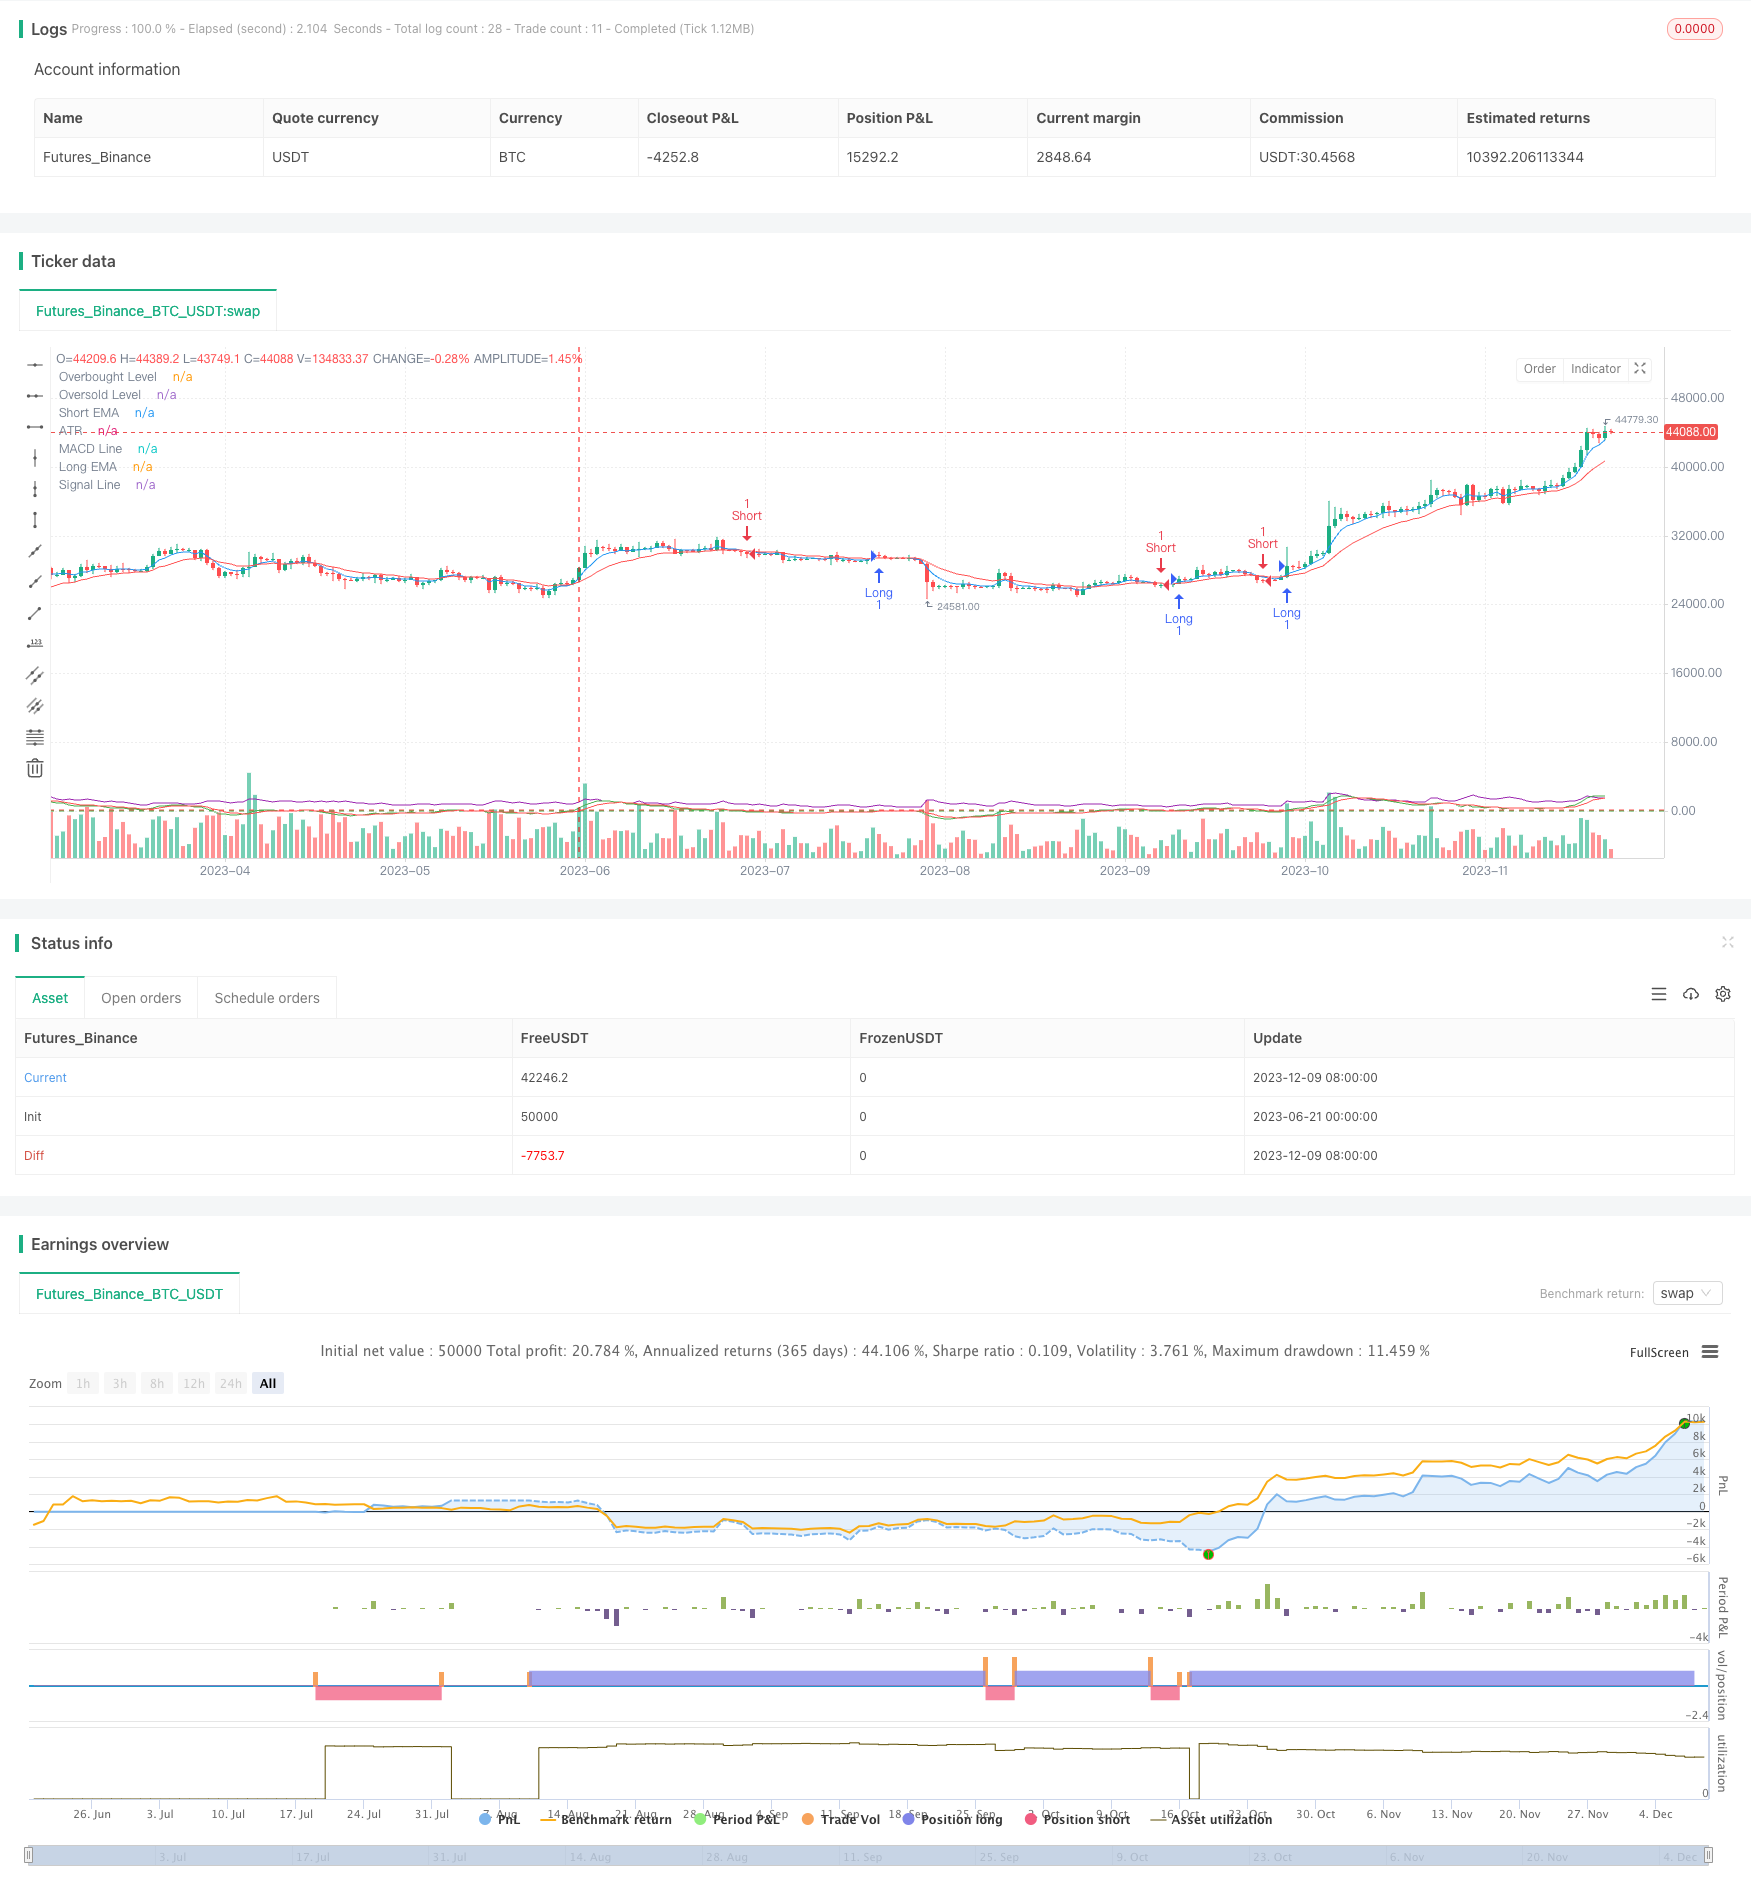Screen dimensions: 1751x1895
Task: Toggle the PnL legend series
Action: [x=500, y=1819]
